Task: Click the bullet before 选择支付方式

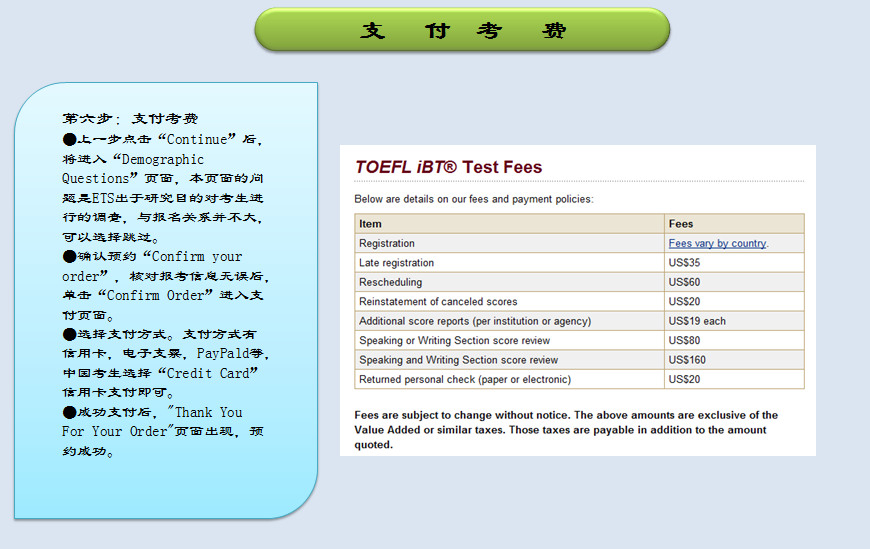Action: (x=69, y=334)
